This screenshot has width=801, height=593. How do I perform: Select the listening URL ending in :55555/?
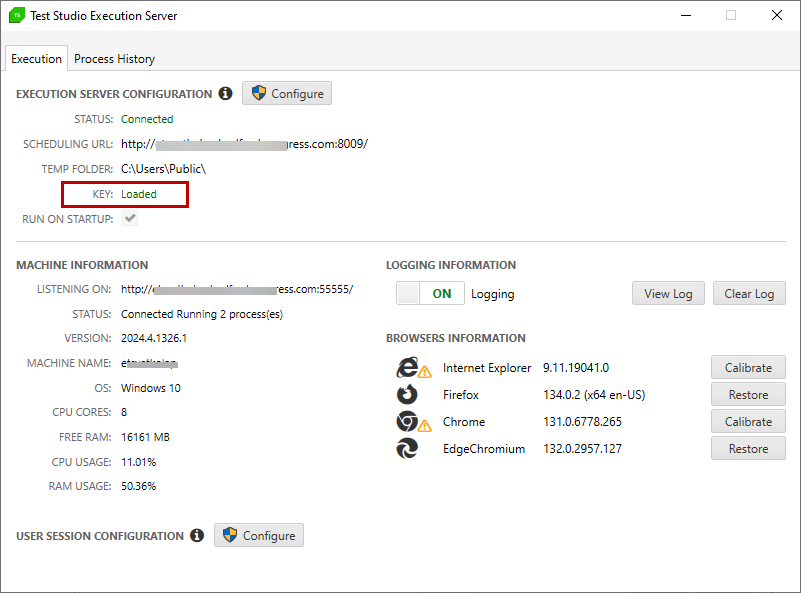click(237, 289)
